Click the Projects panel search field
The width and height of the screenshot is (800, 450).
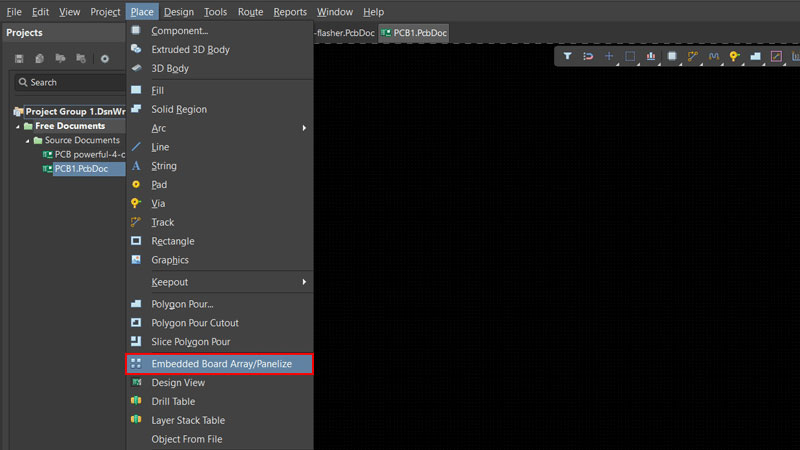(x=70, y=82)
